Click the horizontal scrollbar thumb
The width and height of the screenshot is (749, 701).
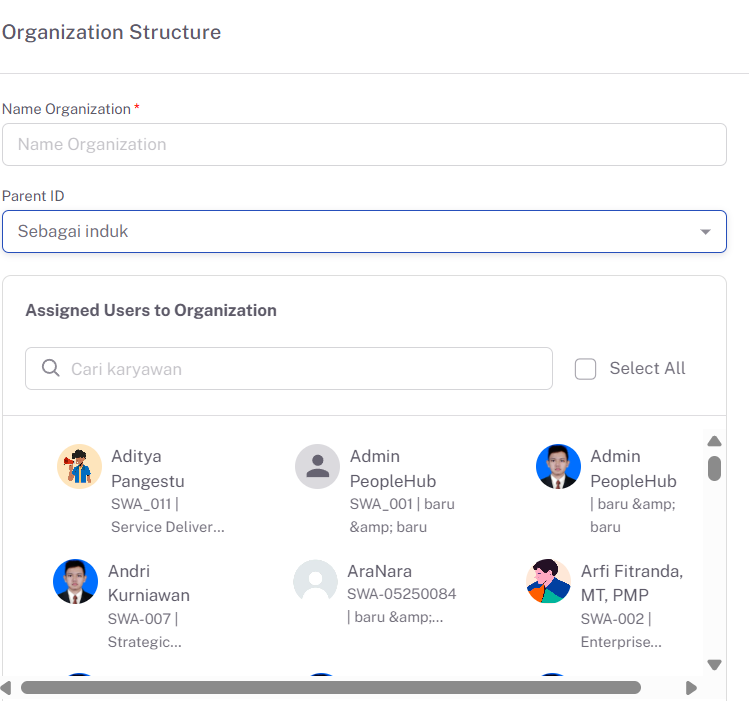tap(331, 688)
